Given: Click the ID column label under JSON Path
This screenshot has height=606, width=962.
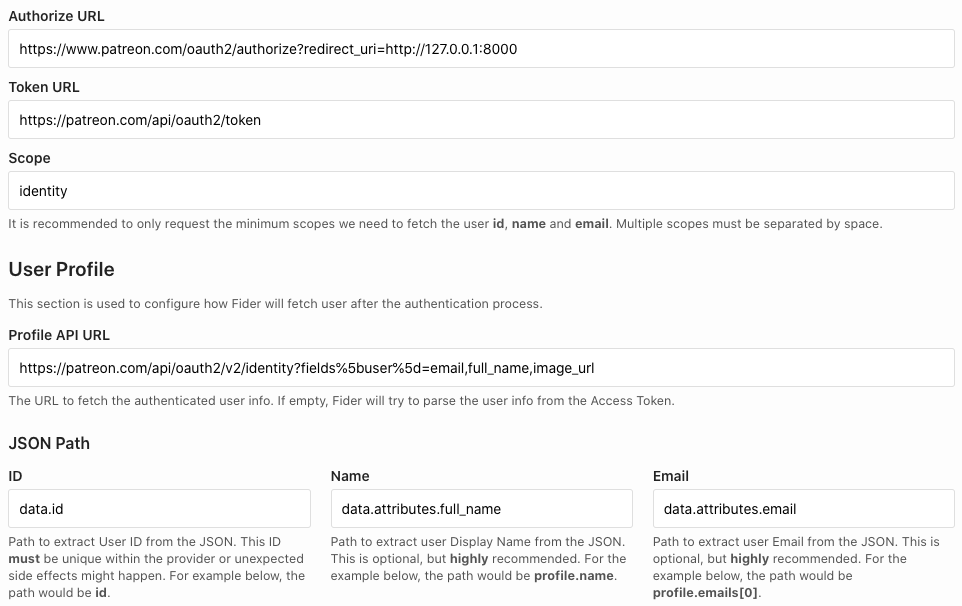Looking at the screenshot, I should coord(15,476).
